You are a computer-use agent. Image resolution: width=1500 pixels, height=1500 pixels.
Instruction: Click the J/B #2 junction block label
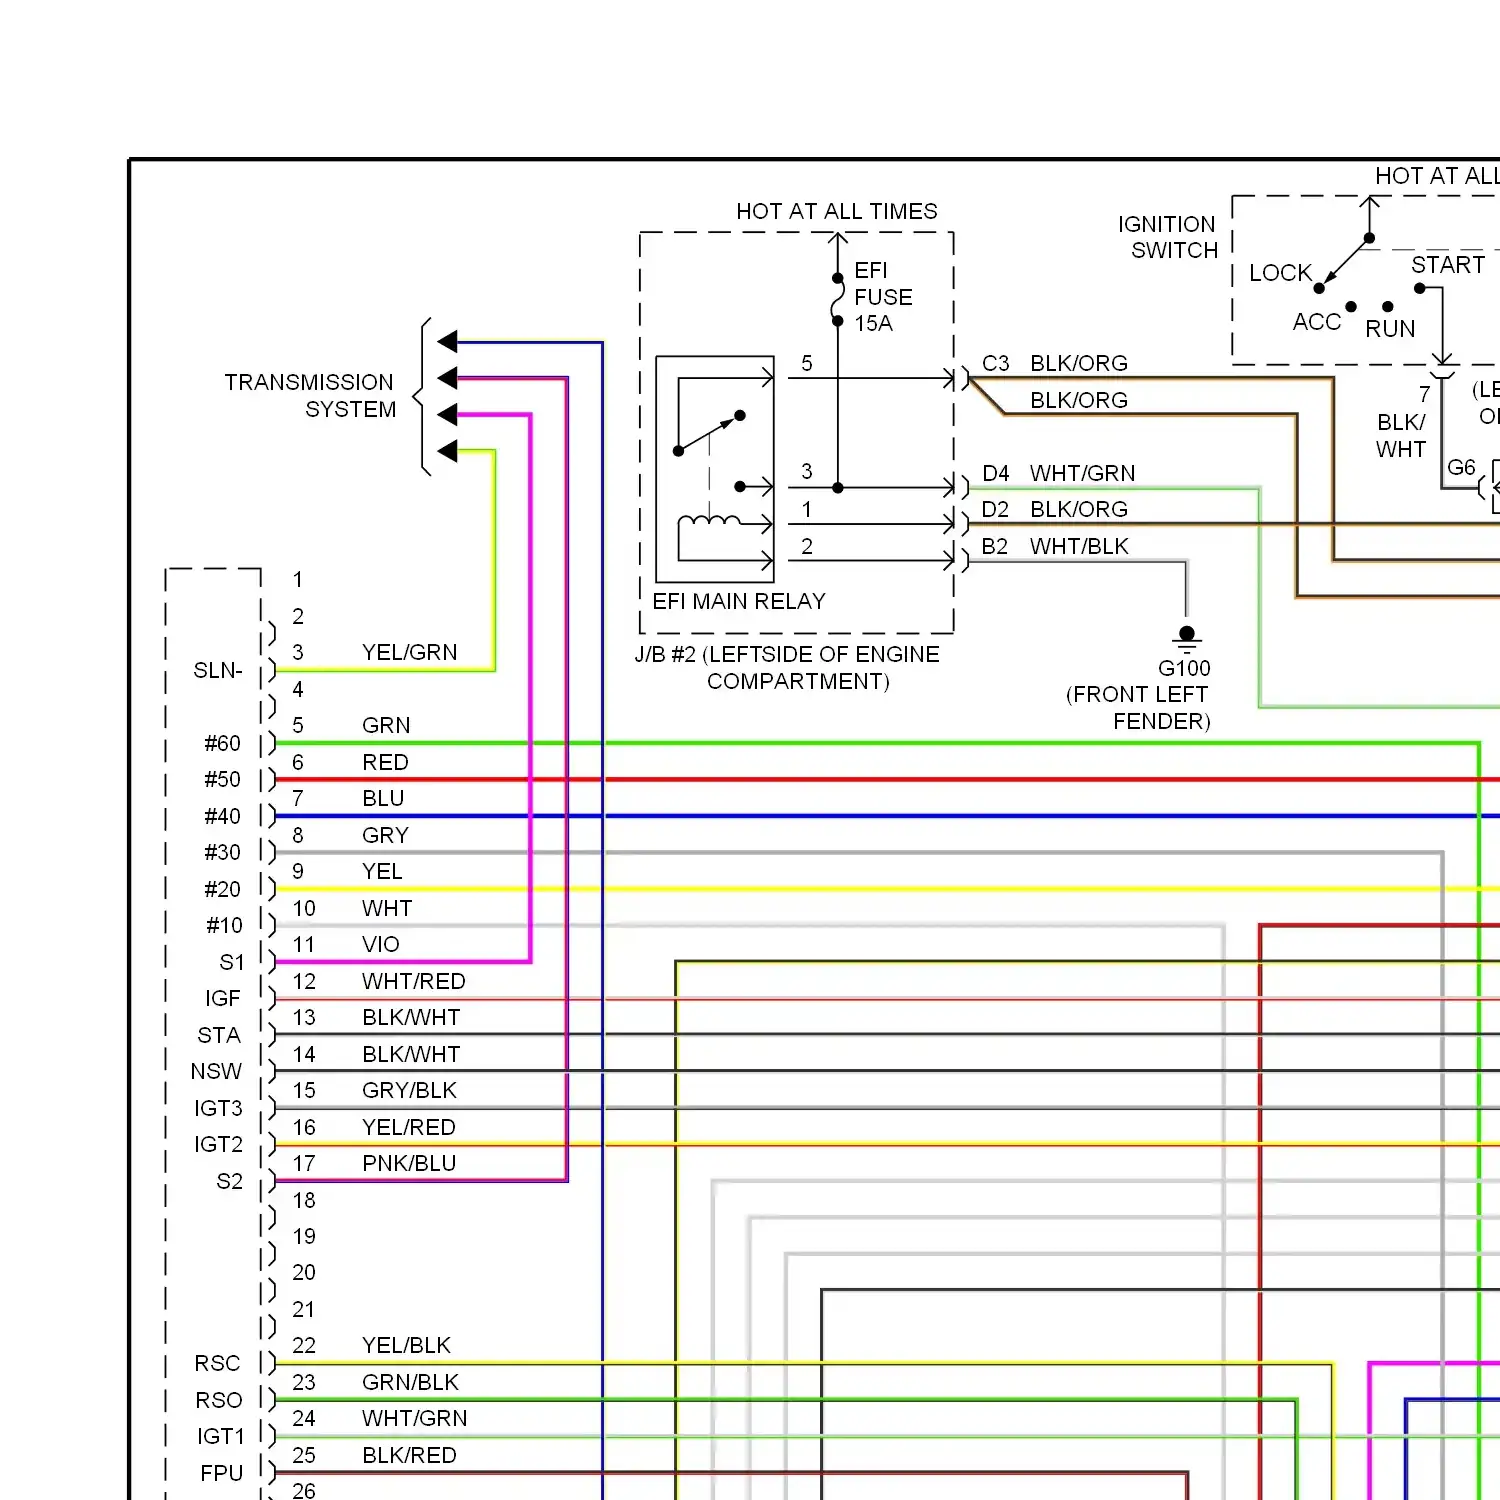(x=787, y=668)
